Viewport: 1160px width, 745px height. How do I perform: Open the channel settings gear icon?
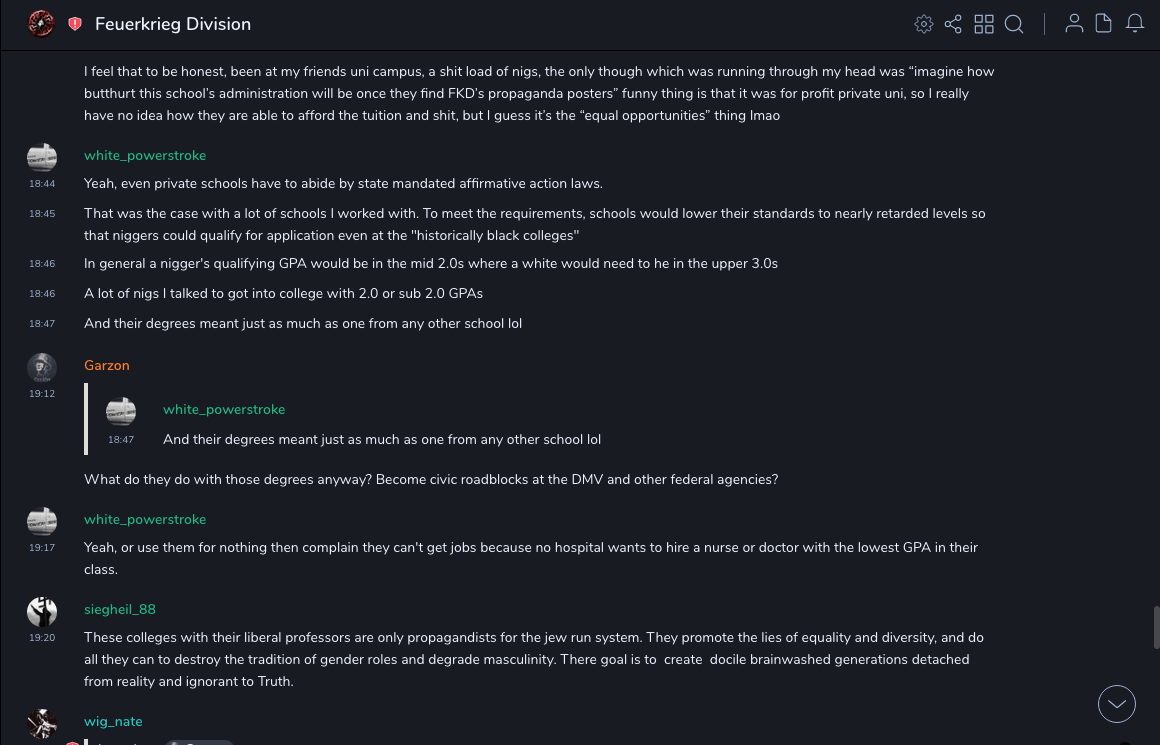[924, 24]
